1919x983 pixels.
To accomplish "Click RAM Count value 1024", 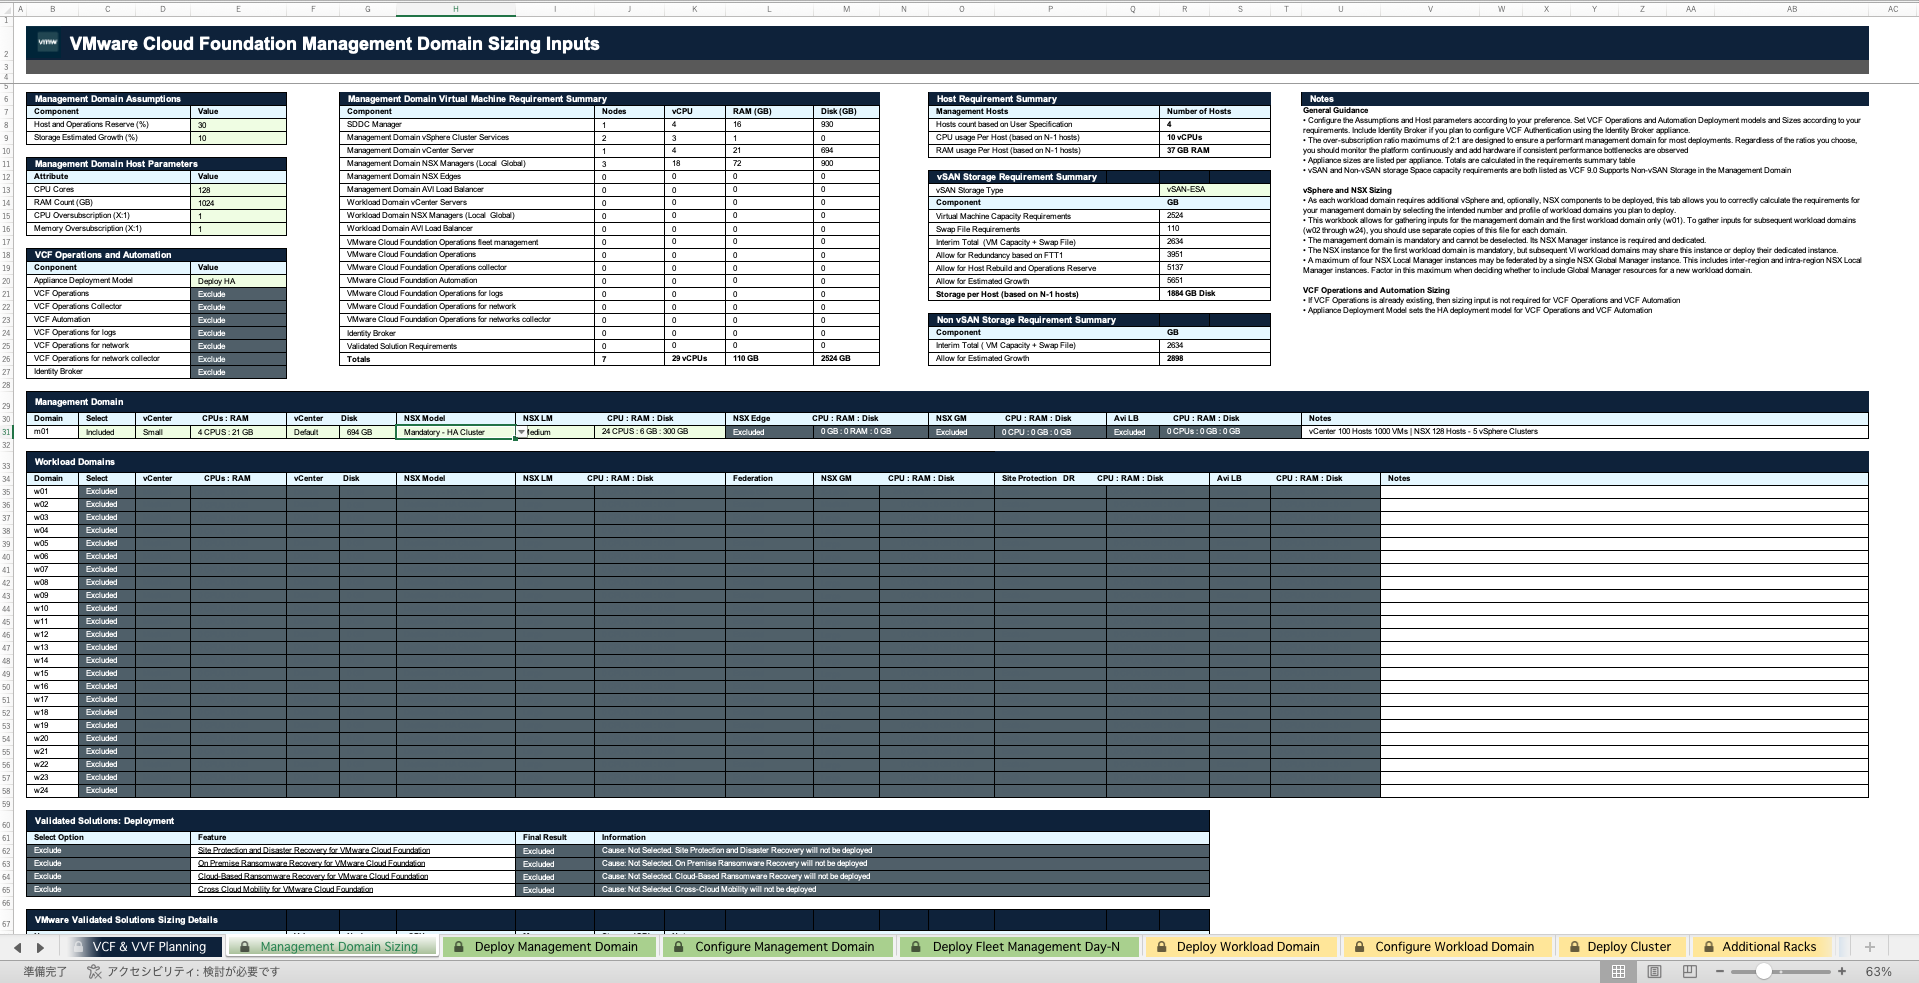I will coord(238,202).
